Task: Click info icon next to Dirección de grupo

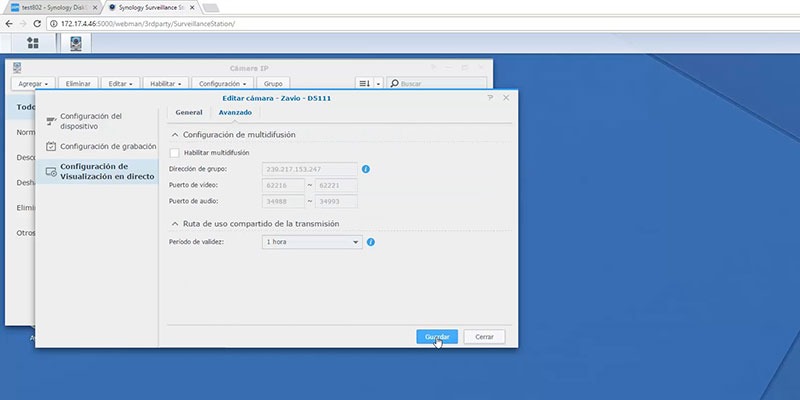Action: pyautogui.click(x=366, y=169)
